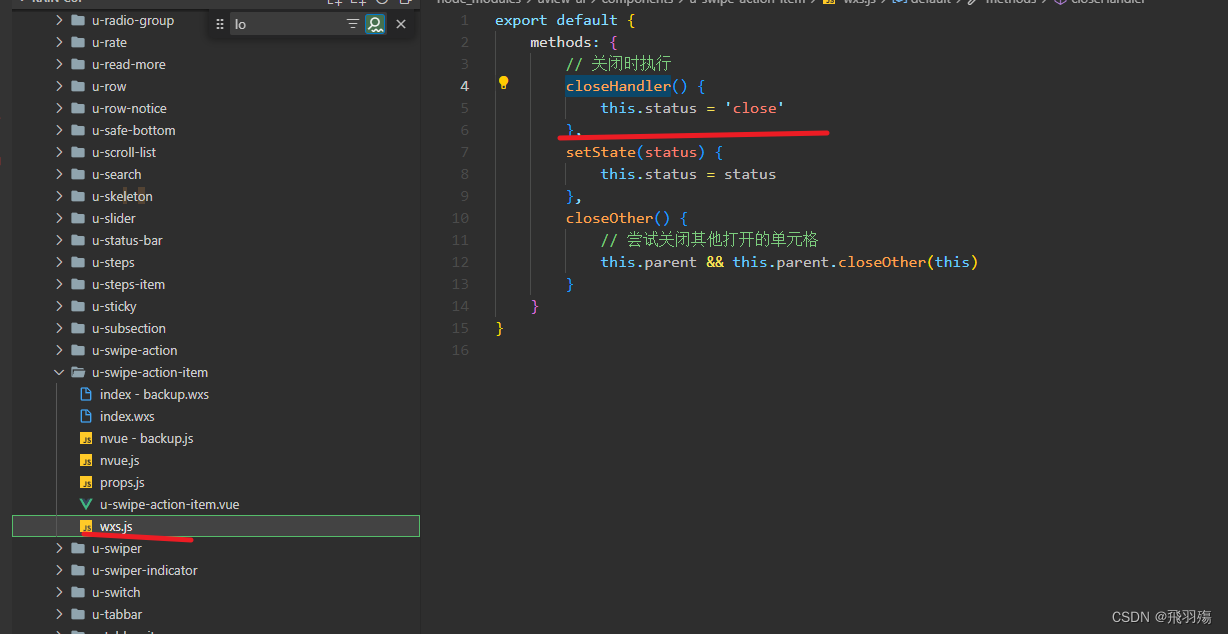Image resolution: width=1228 pixels, height=634 pixels.
Task: Click the New File icon in explorer toolbar
Action: coord(334,3)
